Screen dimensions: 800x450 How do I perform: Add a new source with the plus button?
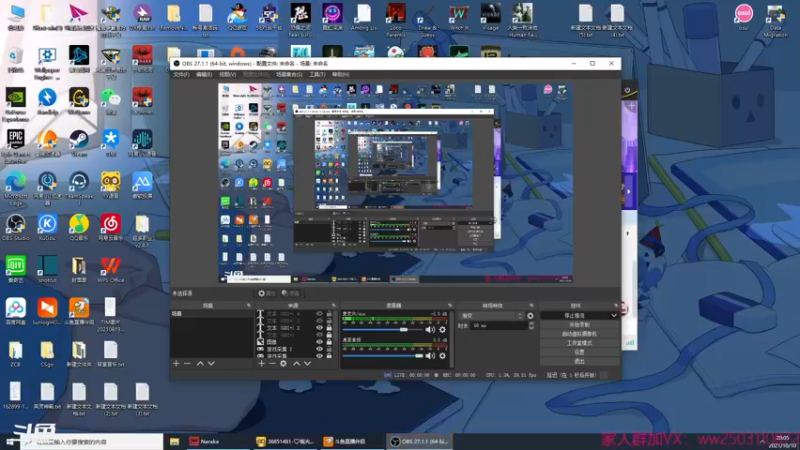pos(261,363)
